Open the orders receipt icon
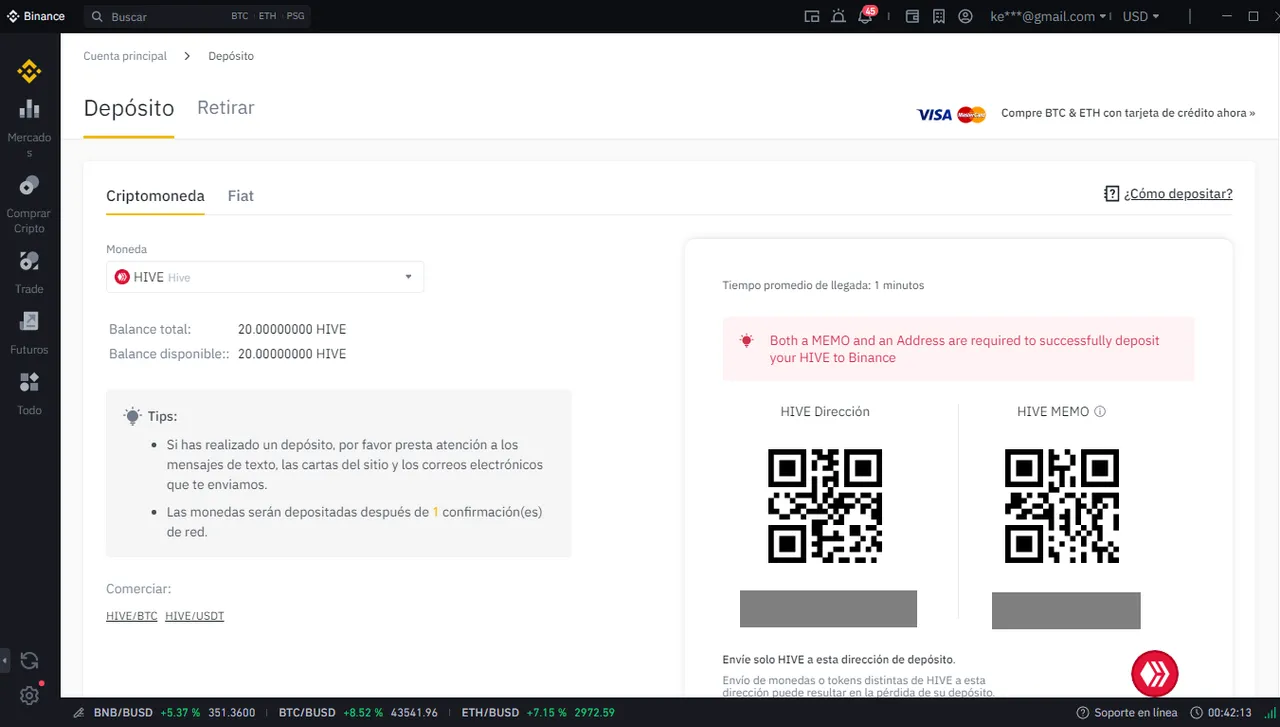The image size is (1280, 727). (x=938, y=16)
